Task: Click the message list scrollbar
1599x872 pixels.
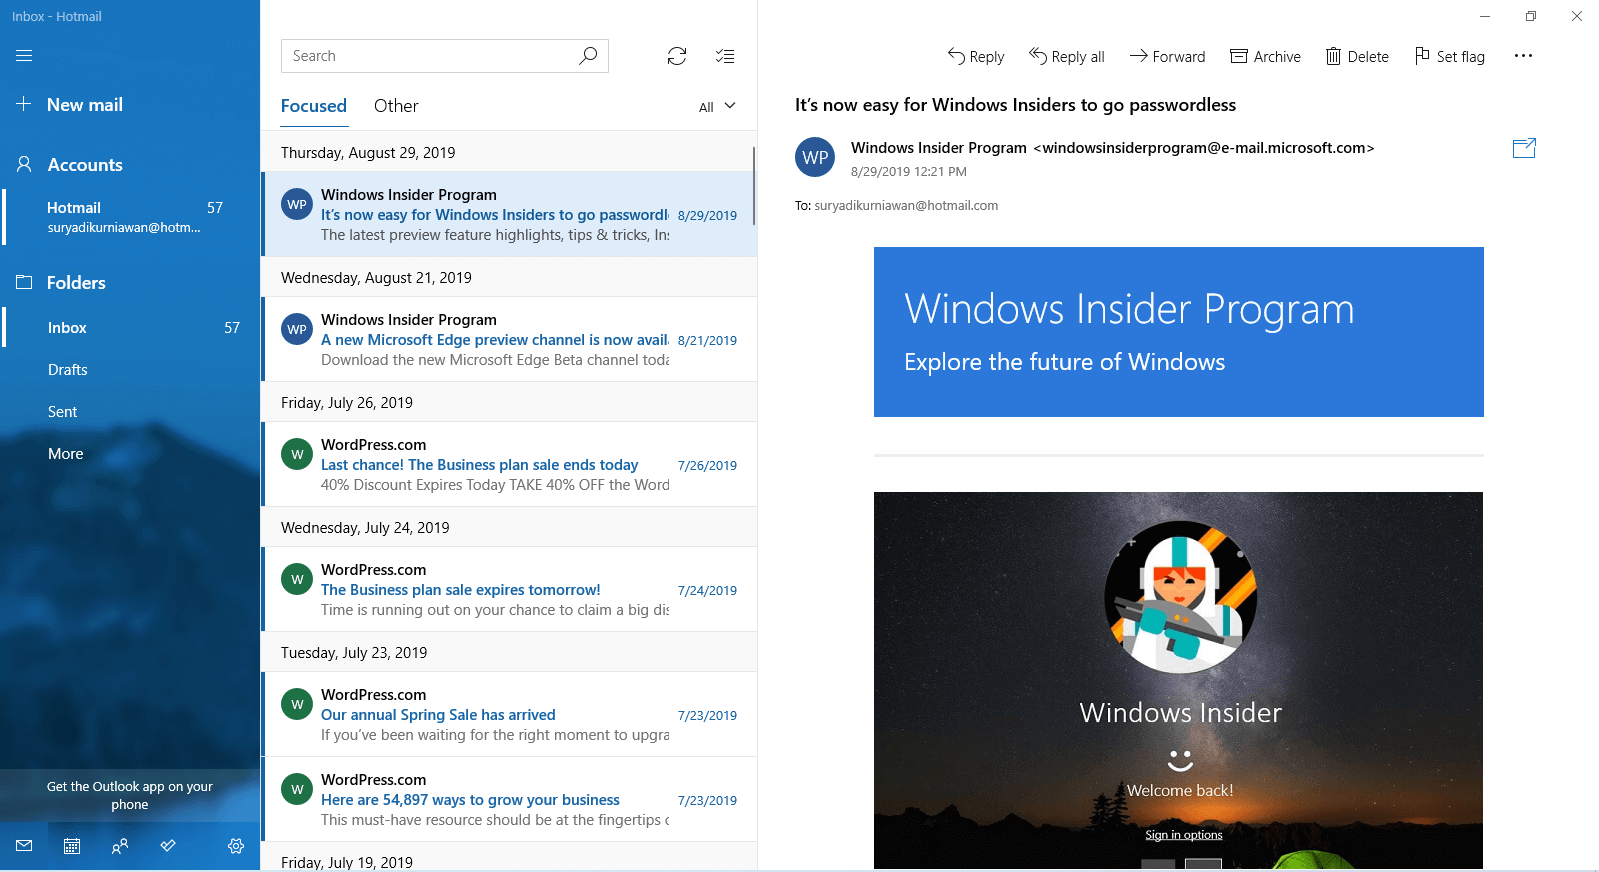Action: click(753, 185)
